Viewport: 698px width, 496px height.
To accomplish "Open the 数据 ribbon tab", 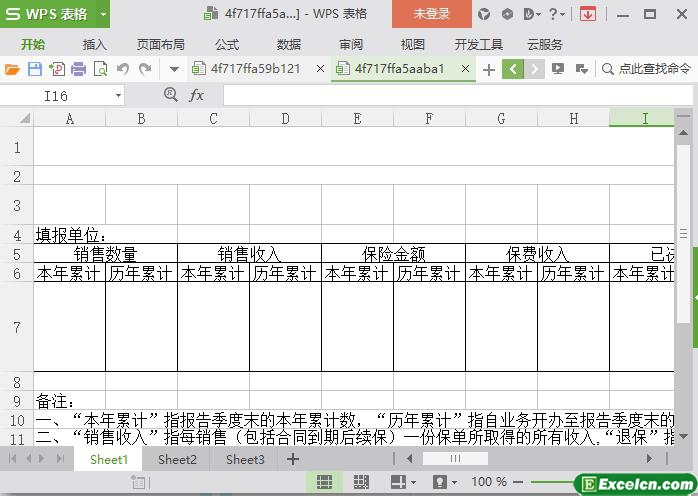I will pos(288,45).
